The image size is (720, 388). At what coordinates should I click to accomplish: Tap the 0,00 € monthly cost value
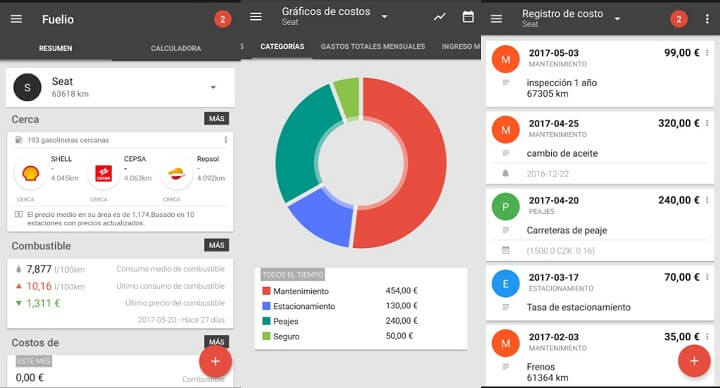[29, 377]
